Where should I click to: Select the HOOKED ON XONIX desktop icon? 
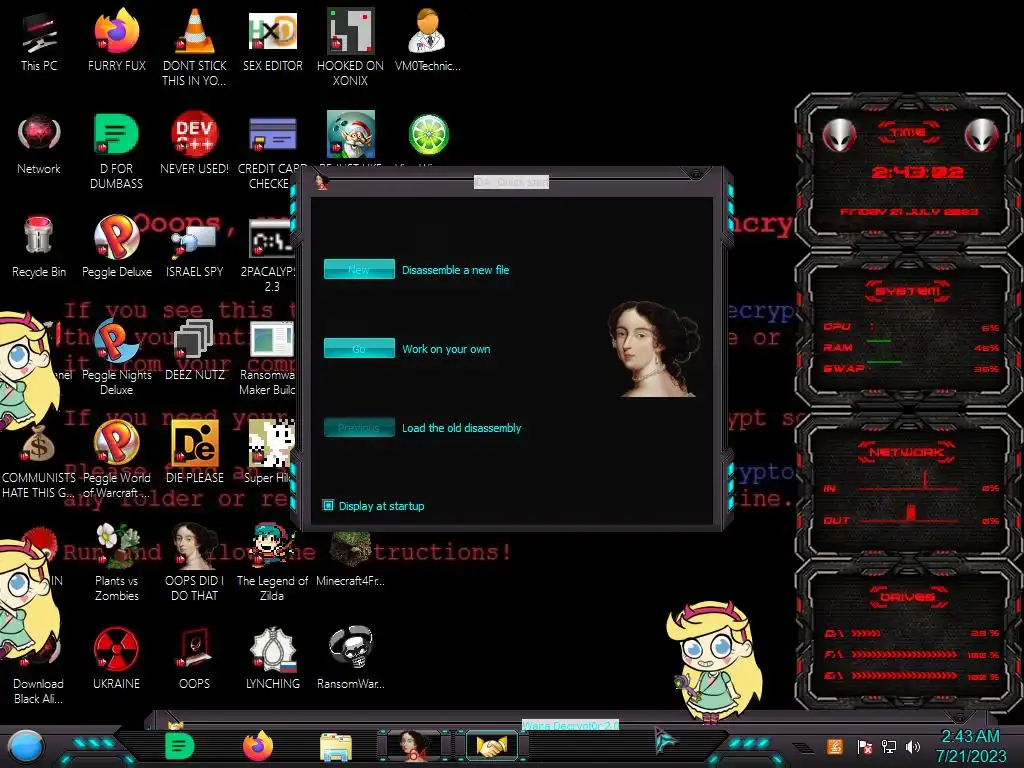(x=350, y=47)
